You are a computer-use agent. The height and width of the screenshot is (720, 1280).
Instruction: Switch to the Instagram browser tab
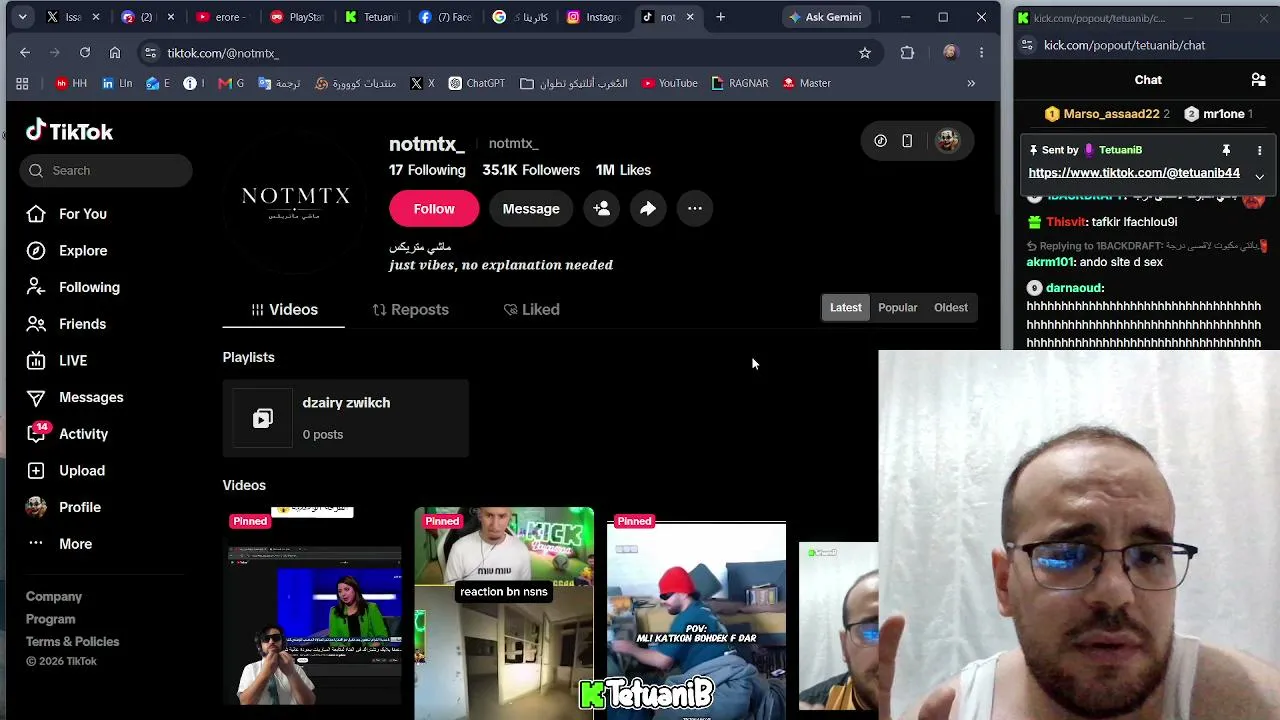[593, 17]
